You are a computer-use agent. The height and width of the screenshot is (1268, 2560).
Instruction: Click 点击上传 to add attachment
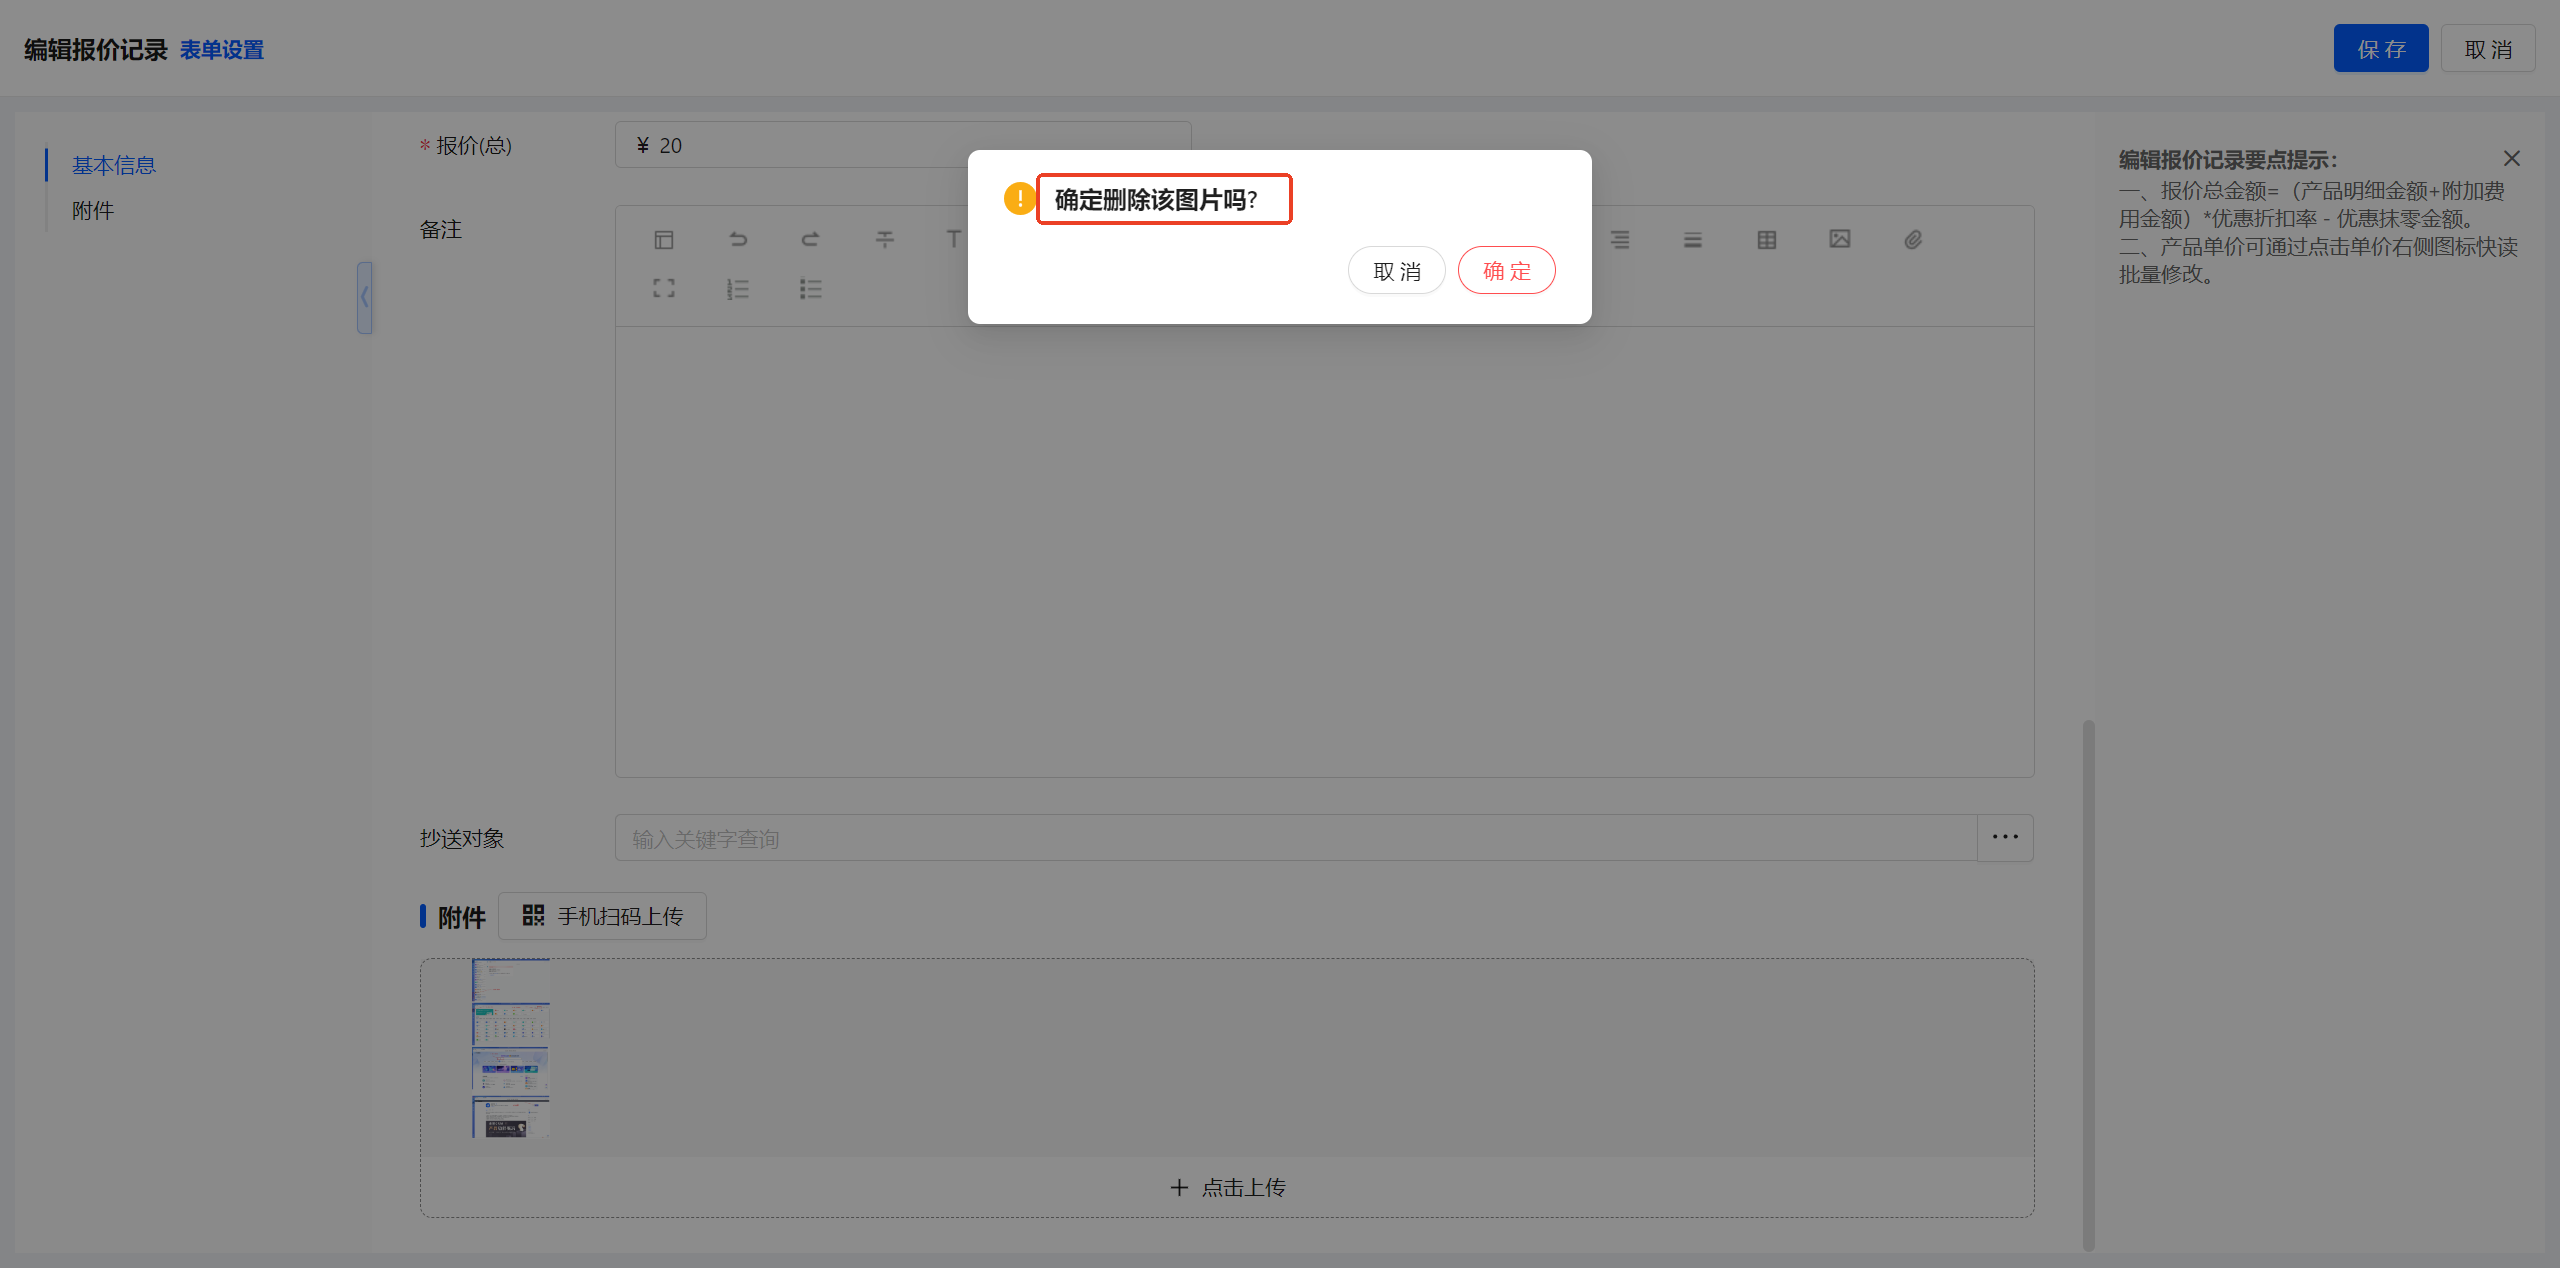coord(1228,1188)
